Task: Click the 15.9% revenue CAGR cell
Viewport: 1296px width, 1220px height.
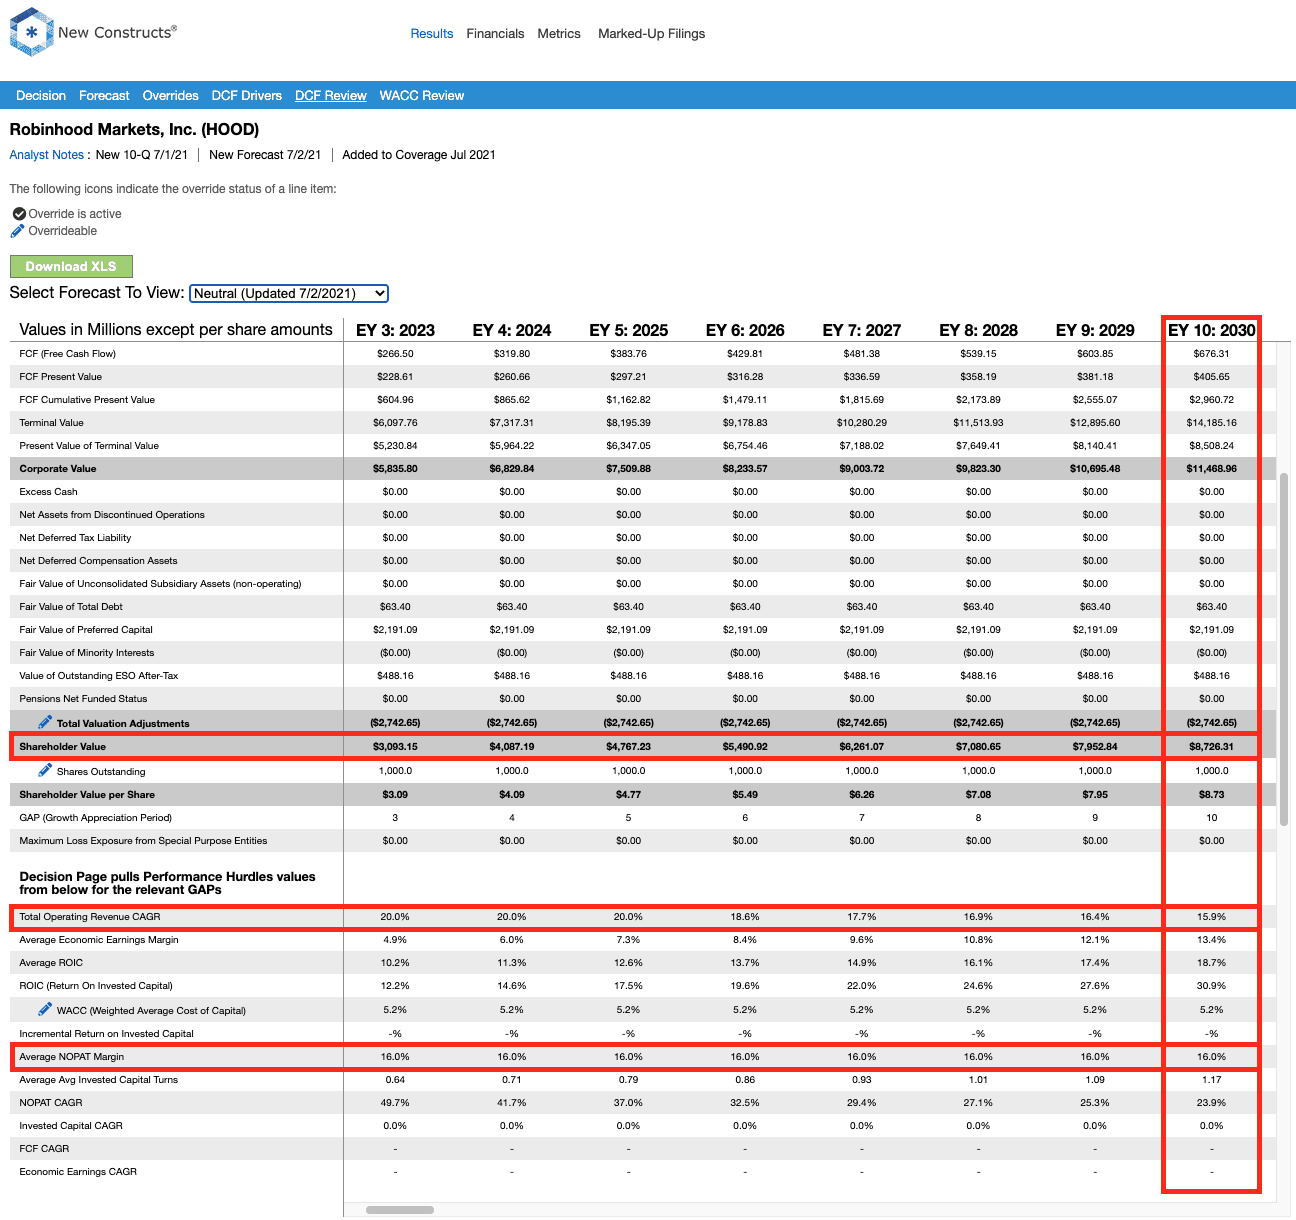Action: pos(1211,917)
